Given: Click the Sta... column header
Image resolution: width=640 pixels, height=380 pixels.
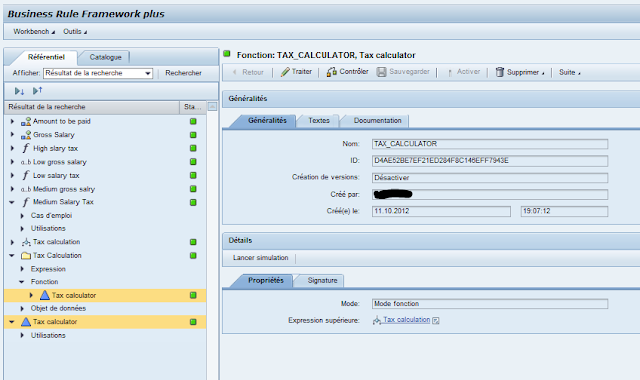Looking at the screenshot, I should click(x=193, y=107).
